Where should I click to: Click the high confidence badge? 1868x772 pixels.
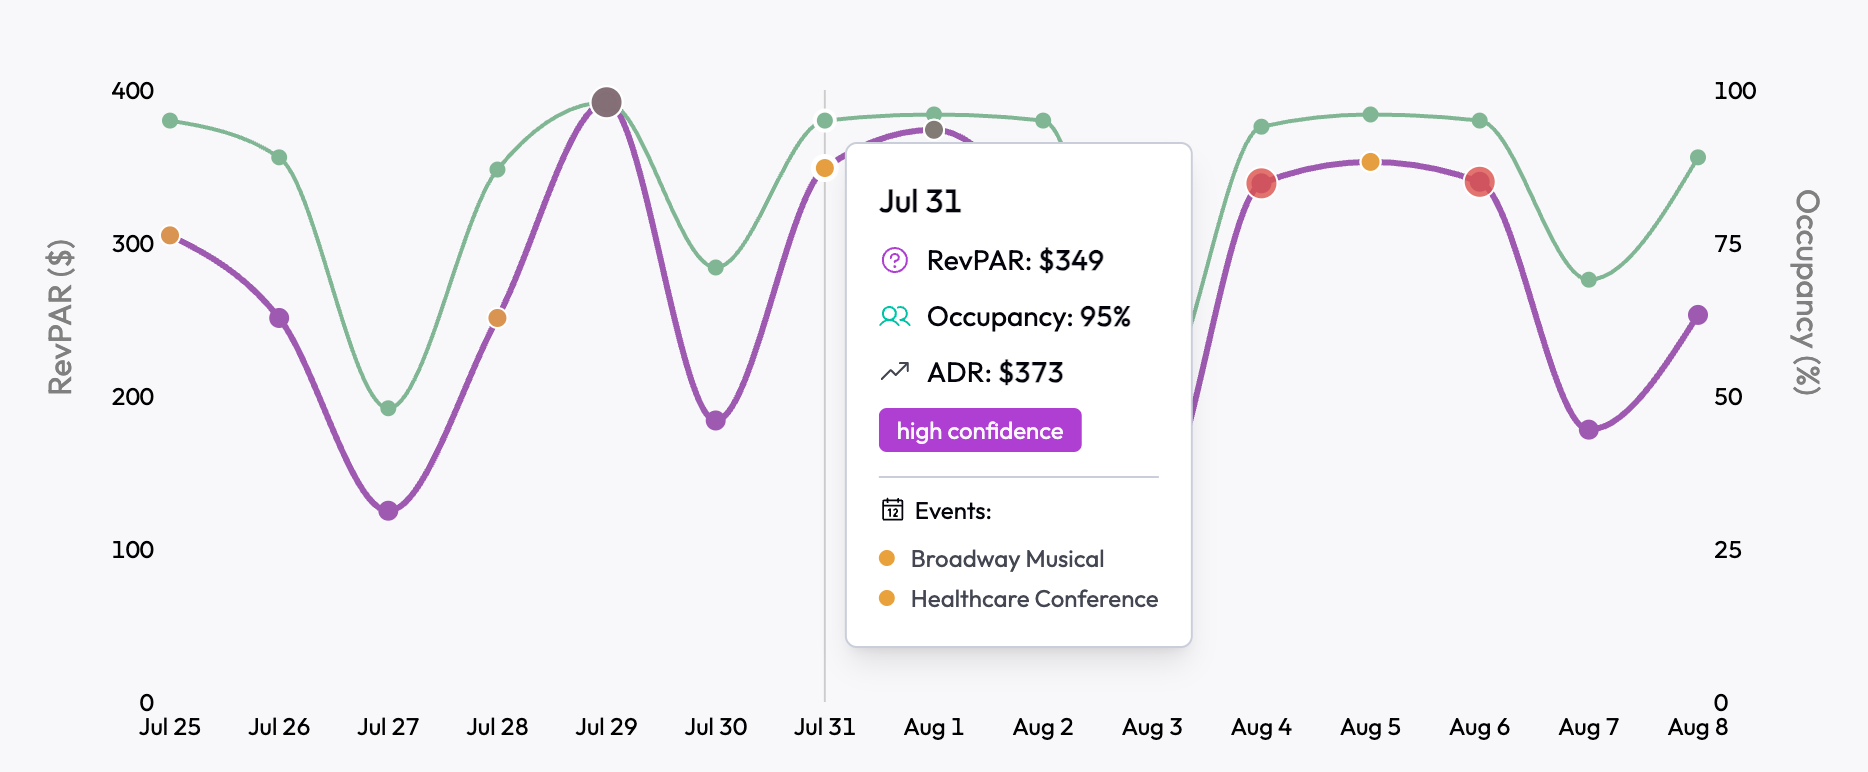[979, 430]
